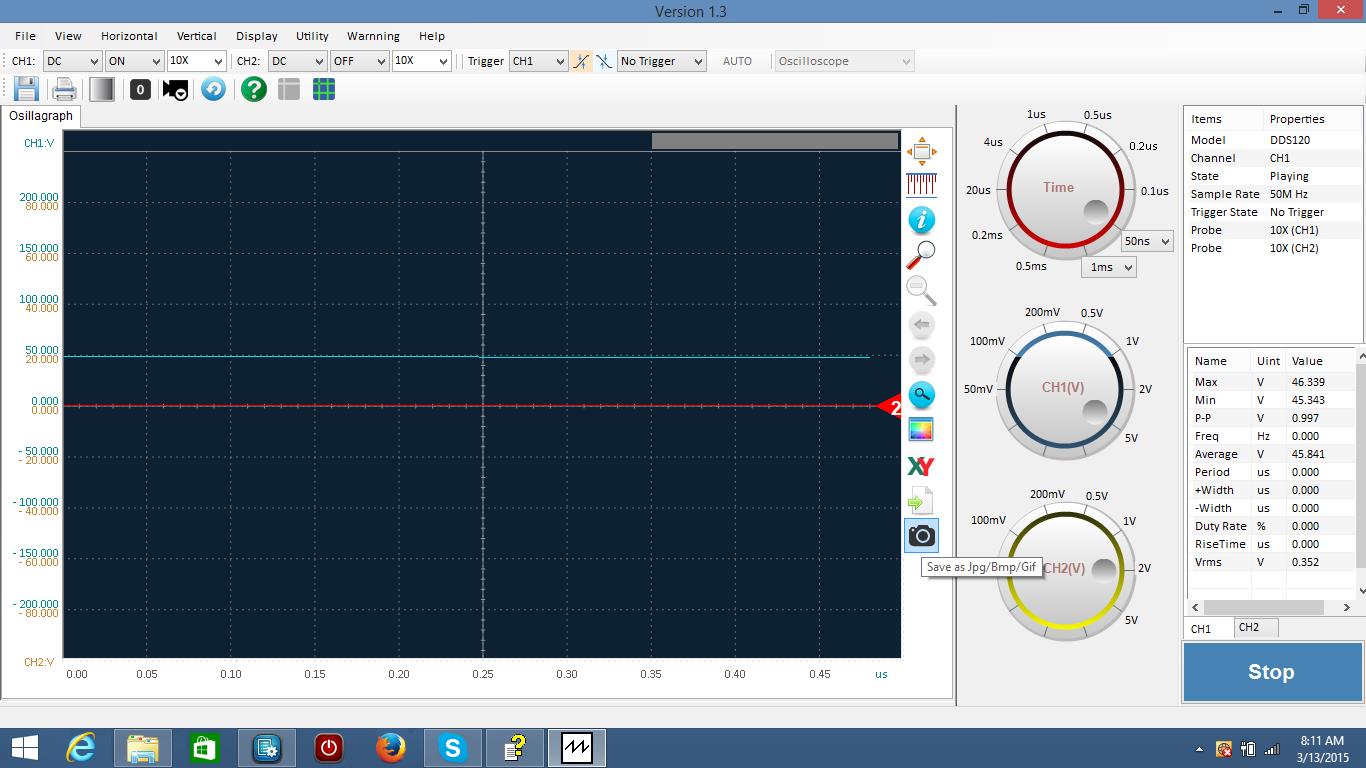
Task: Open Firefox from the taskbar
Action: 391,747
